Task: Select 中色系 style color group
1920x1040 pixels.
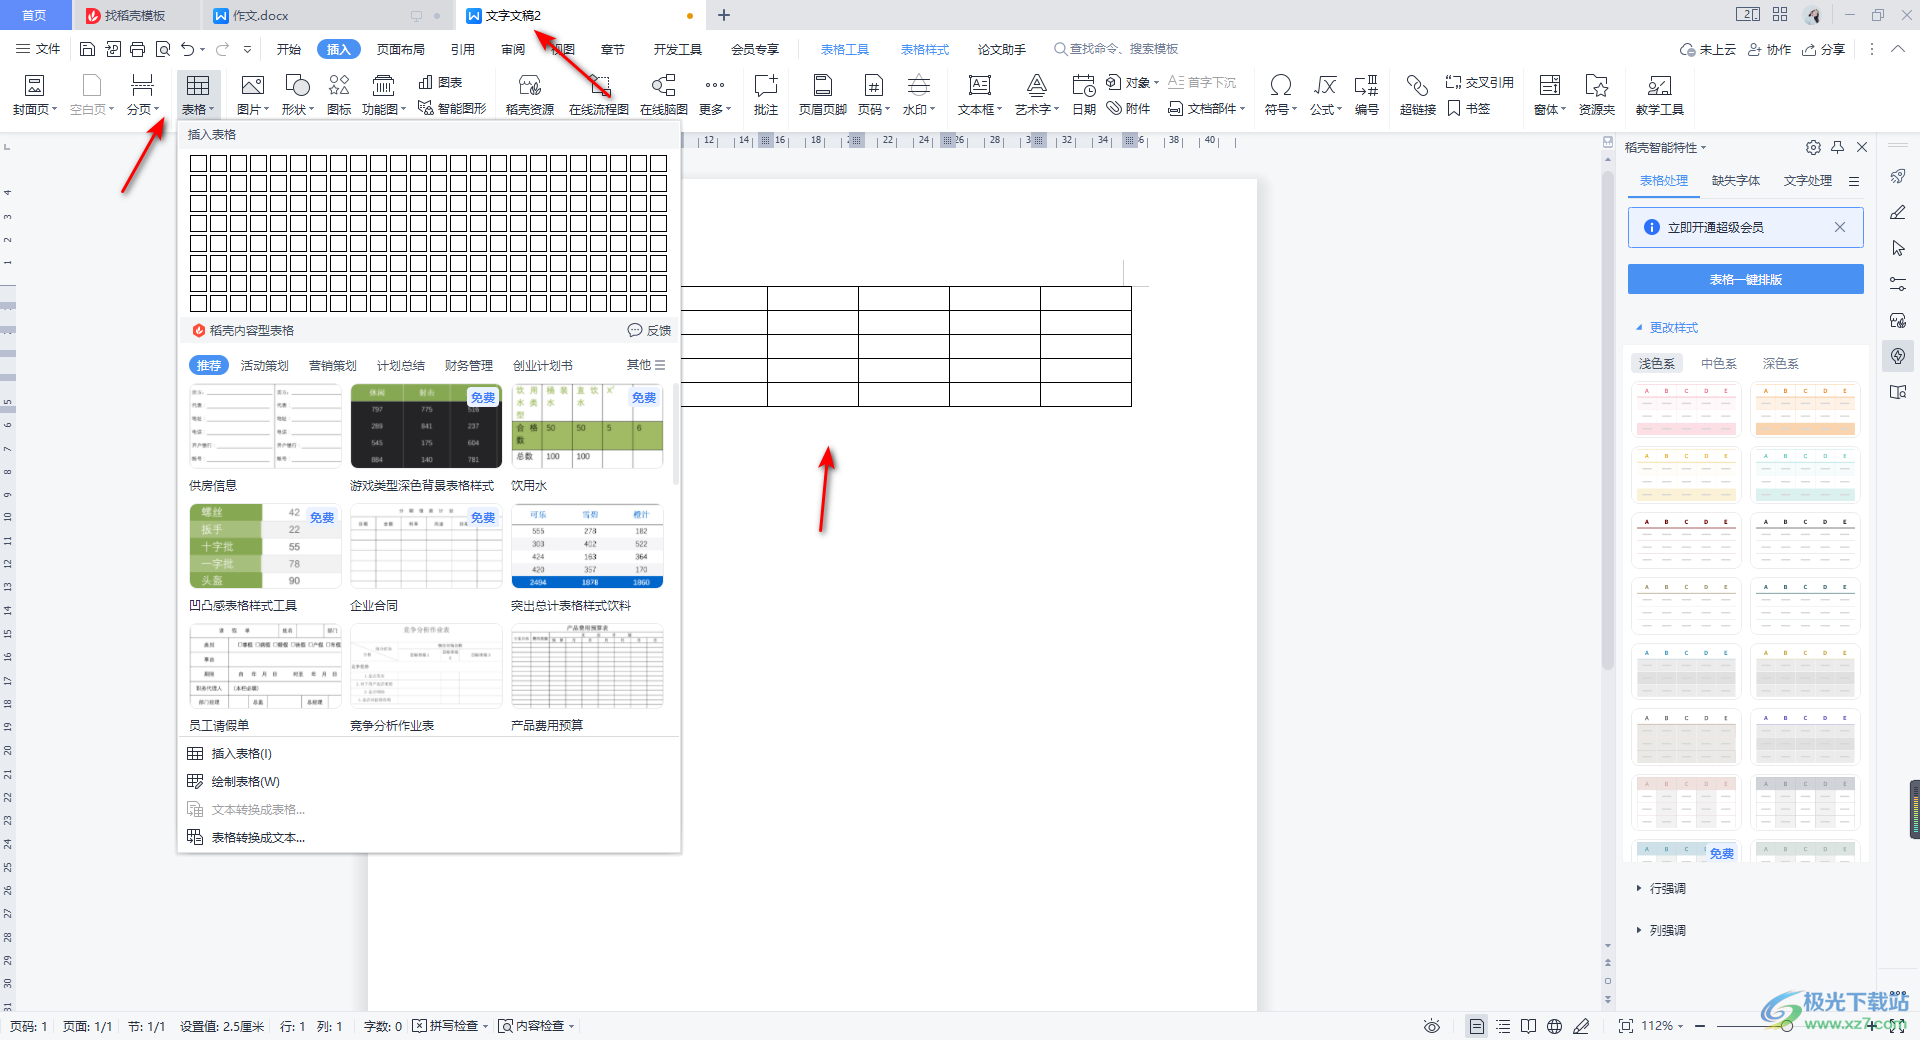Action: coord(1718,364)
